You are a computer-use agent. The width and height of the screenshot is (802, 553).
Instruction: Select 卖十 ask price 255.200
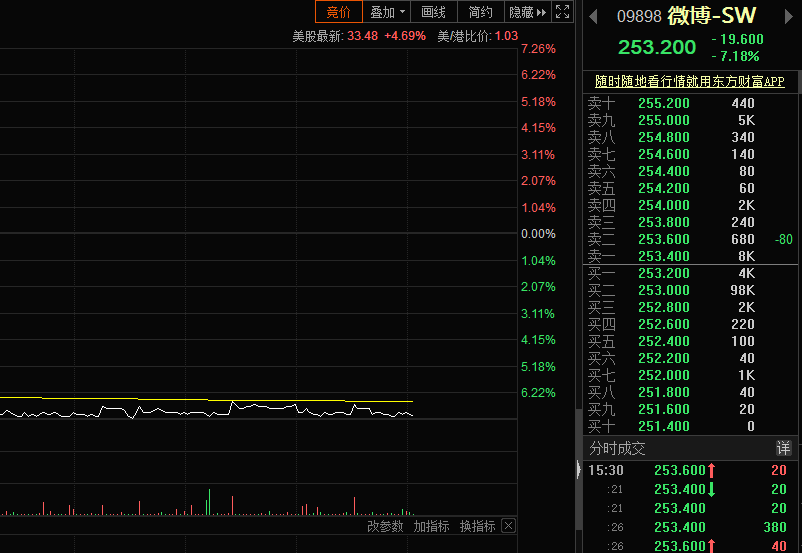(664, 103)
